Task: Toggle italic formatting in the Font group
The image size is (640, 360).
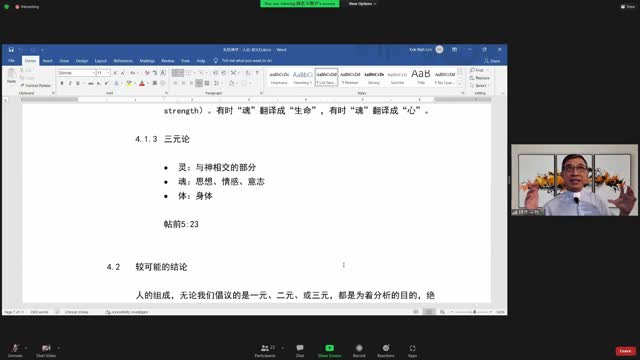Action: tap(70, 83)
